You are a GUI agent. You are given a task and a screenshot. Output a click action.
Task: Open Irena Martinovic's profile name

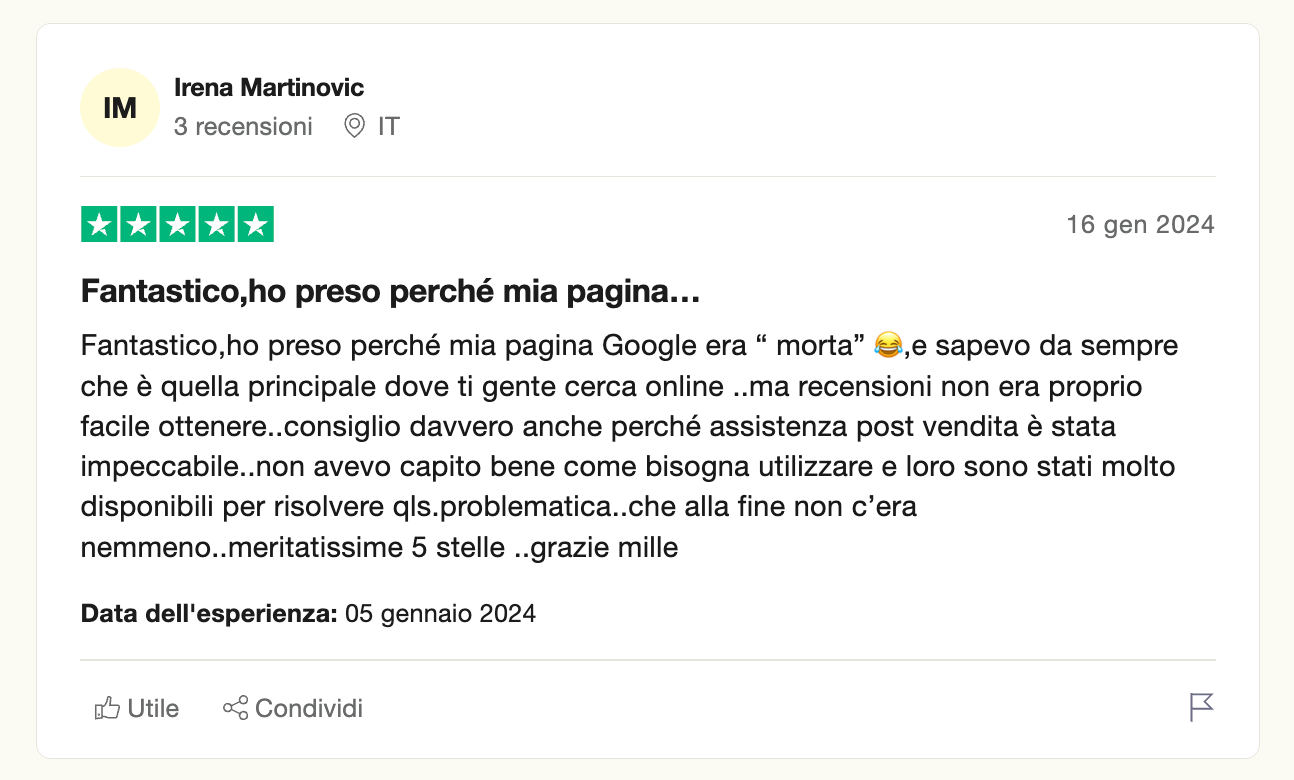[269, 87]
